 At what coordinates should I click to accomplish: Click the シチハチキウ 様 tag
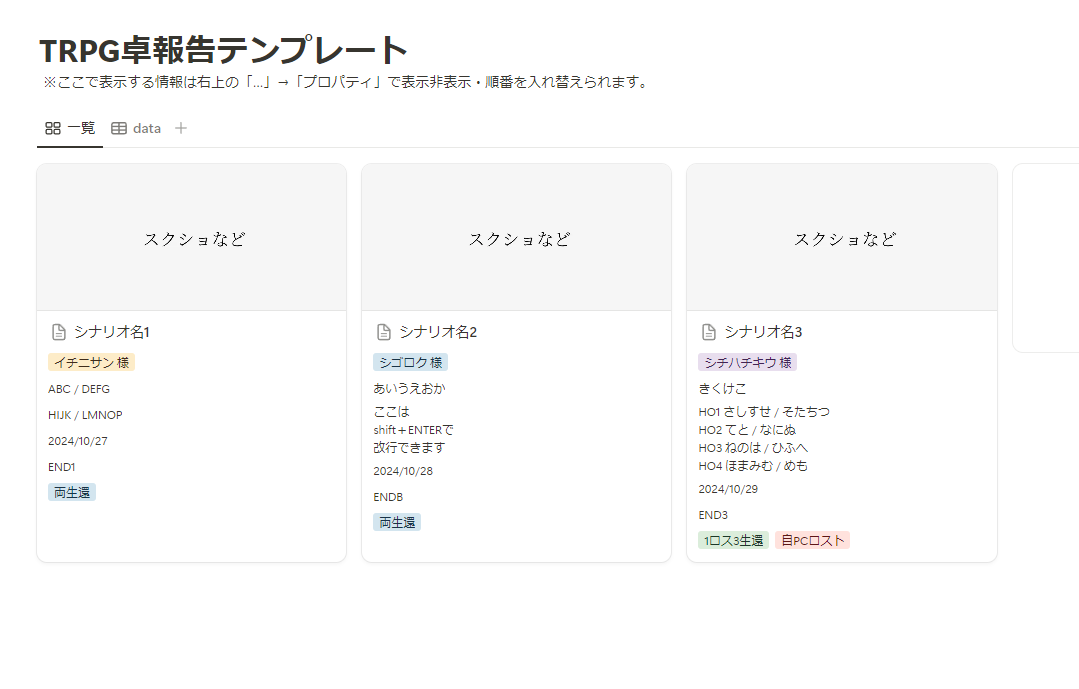[x=747, y=362]
